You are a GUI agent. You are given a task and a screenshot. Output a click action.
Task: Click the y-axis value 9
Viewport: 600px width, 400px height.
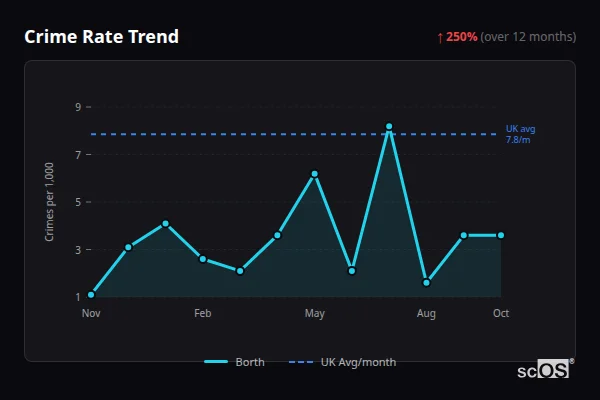click(78, 107)
